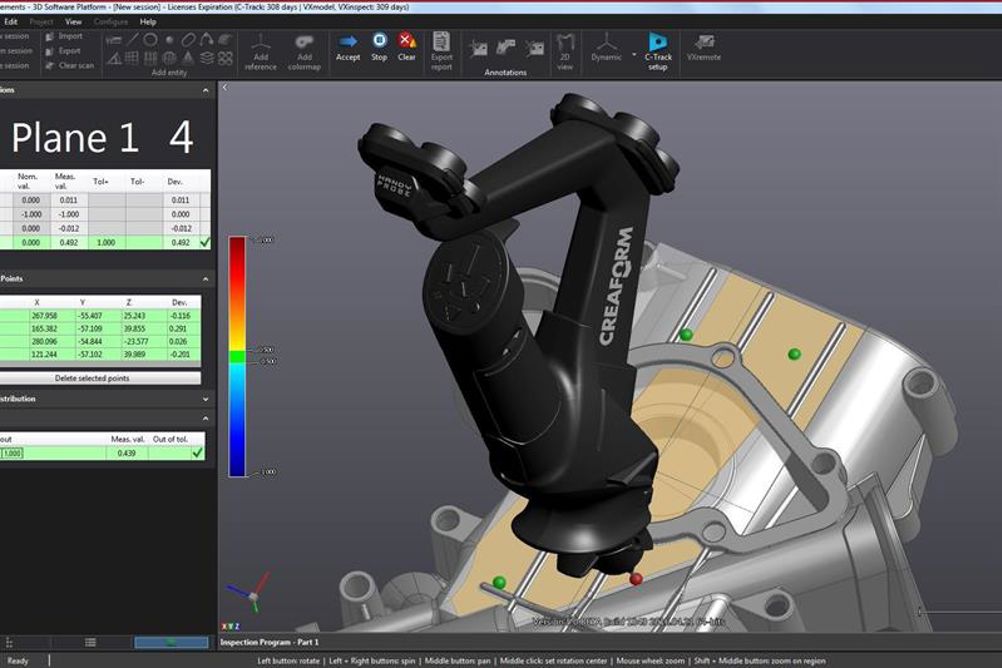Collapse the top measurements panel chevron
Screen dimensions: 1002x668
(205, 91)
